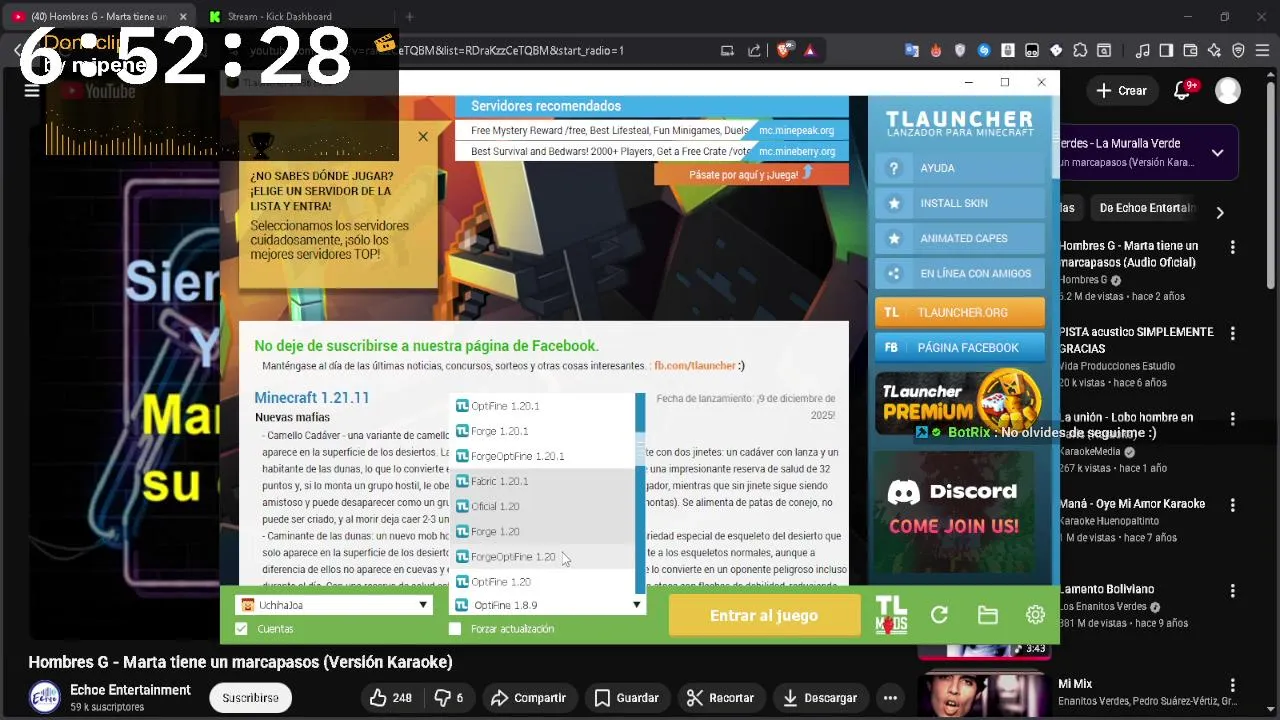
Task: Select OptiFine 1.20 version
Action: (x=542, y=581)
